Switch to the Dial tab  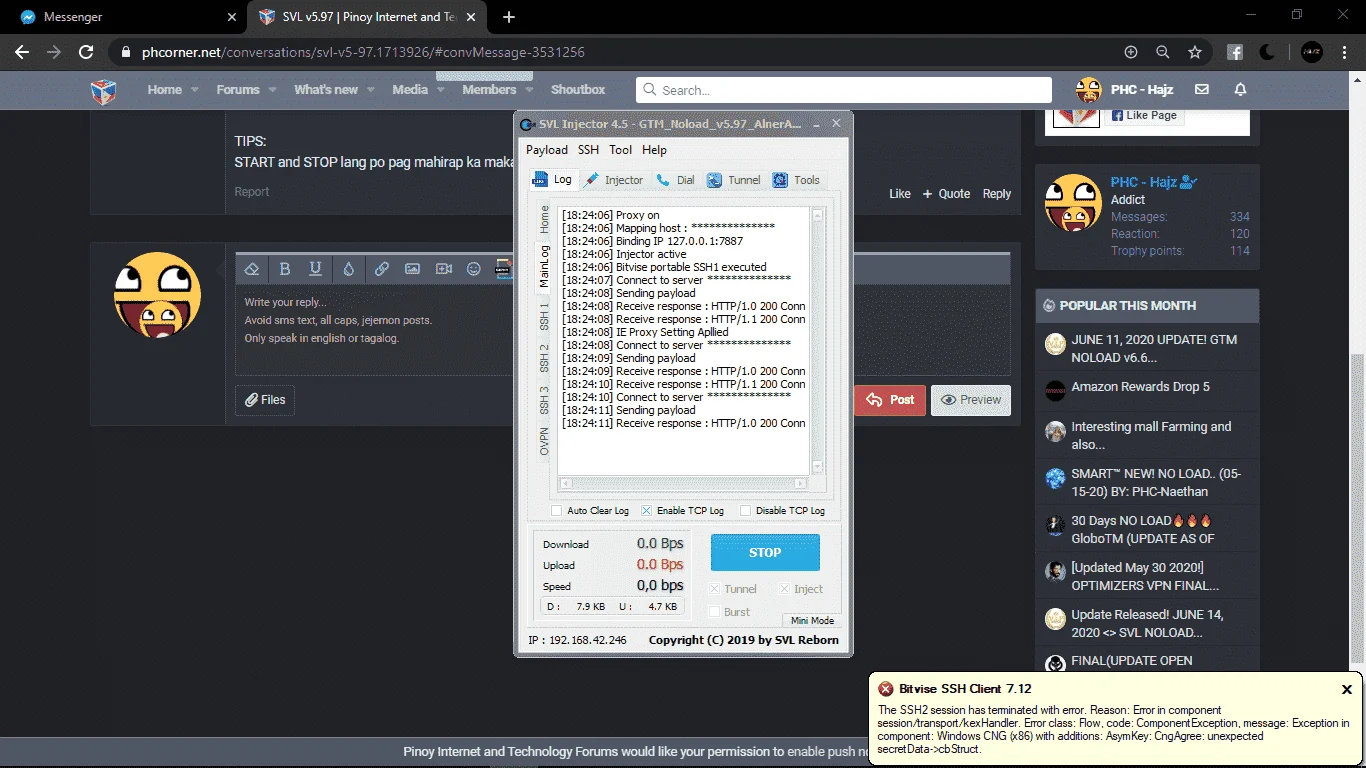click(675, 180)
